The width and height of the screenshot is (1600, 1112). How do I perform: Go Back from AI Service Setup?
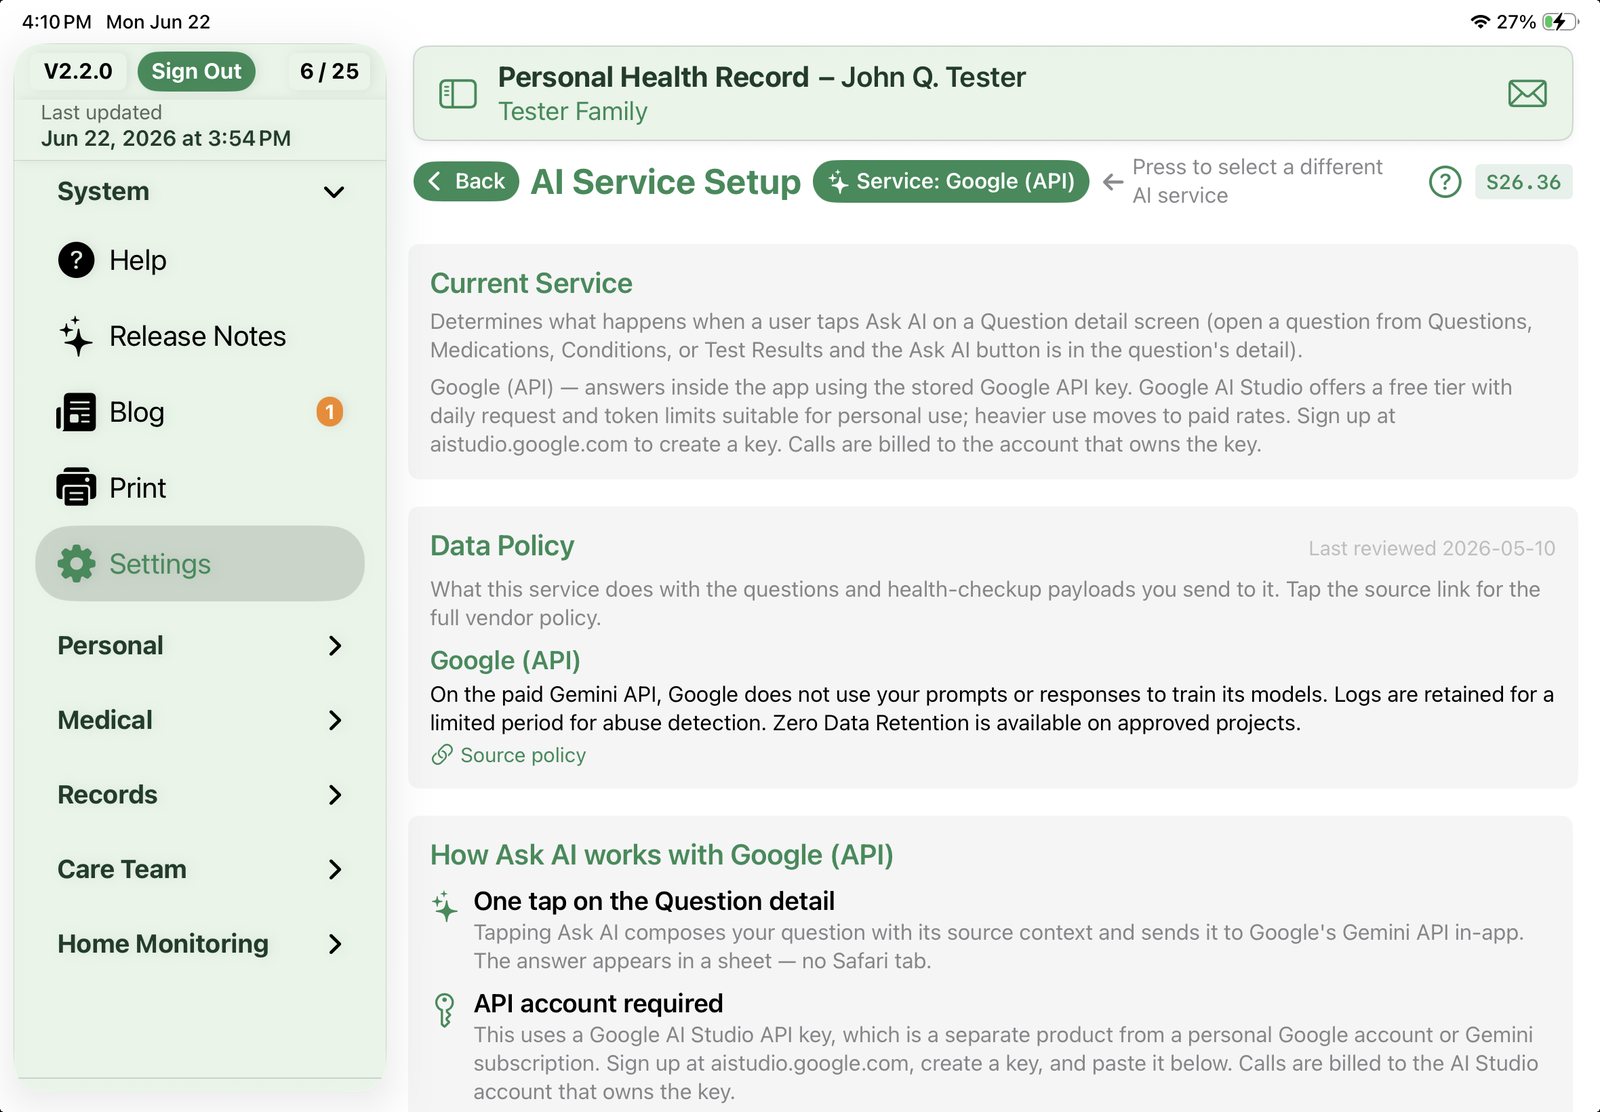(x=466, y=181)
